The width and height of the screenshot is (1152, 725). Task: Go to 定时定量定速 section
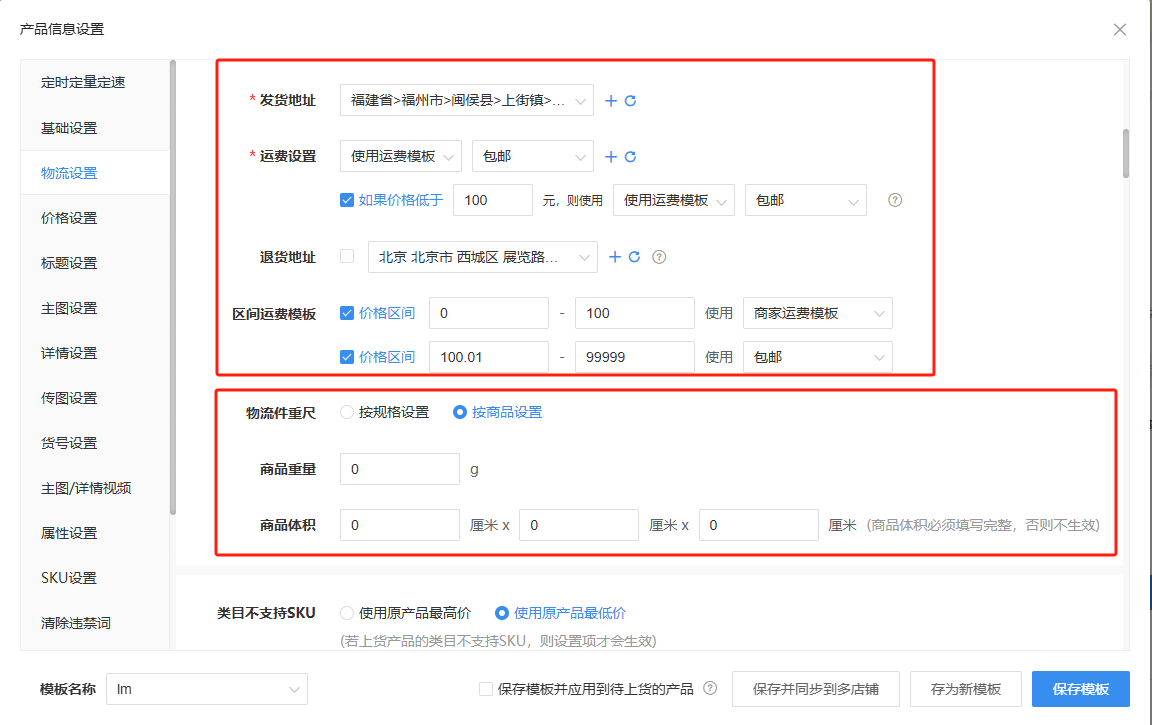83,82
